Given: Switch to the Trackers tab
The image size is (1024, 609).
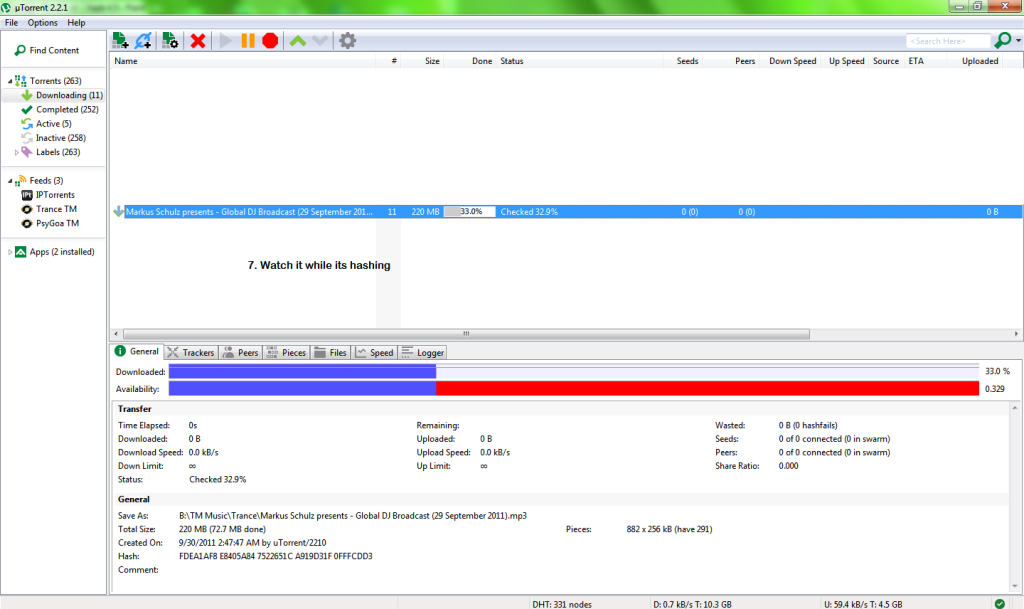Looking at the screenshot, I should pyautogui.click(x=191, y=352).
